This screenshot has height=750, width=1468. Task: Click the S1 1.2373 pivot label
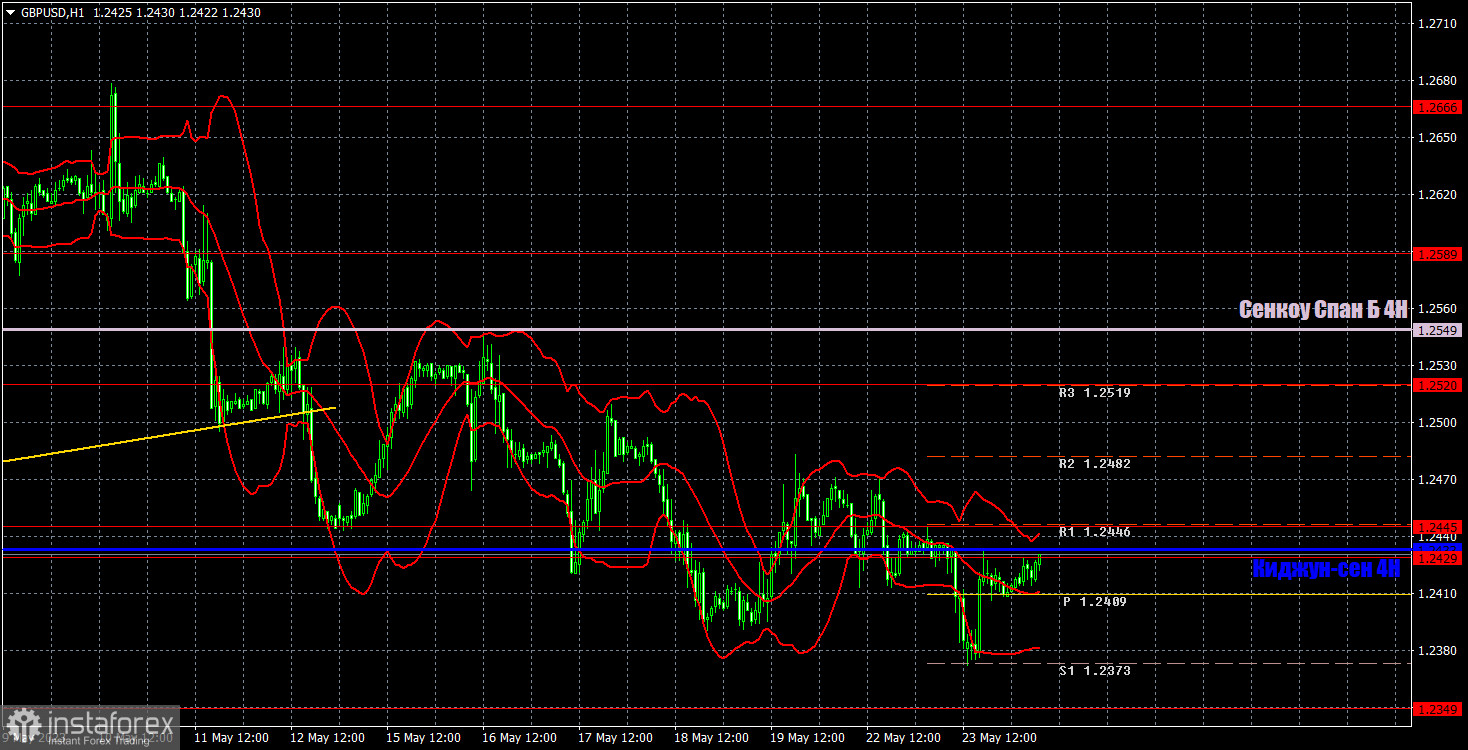pos(1094,671)
